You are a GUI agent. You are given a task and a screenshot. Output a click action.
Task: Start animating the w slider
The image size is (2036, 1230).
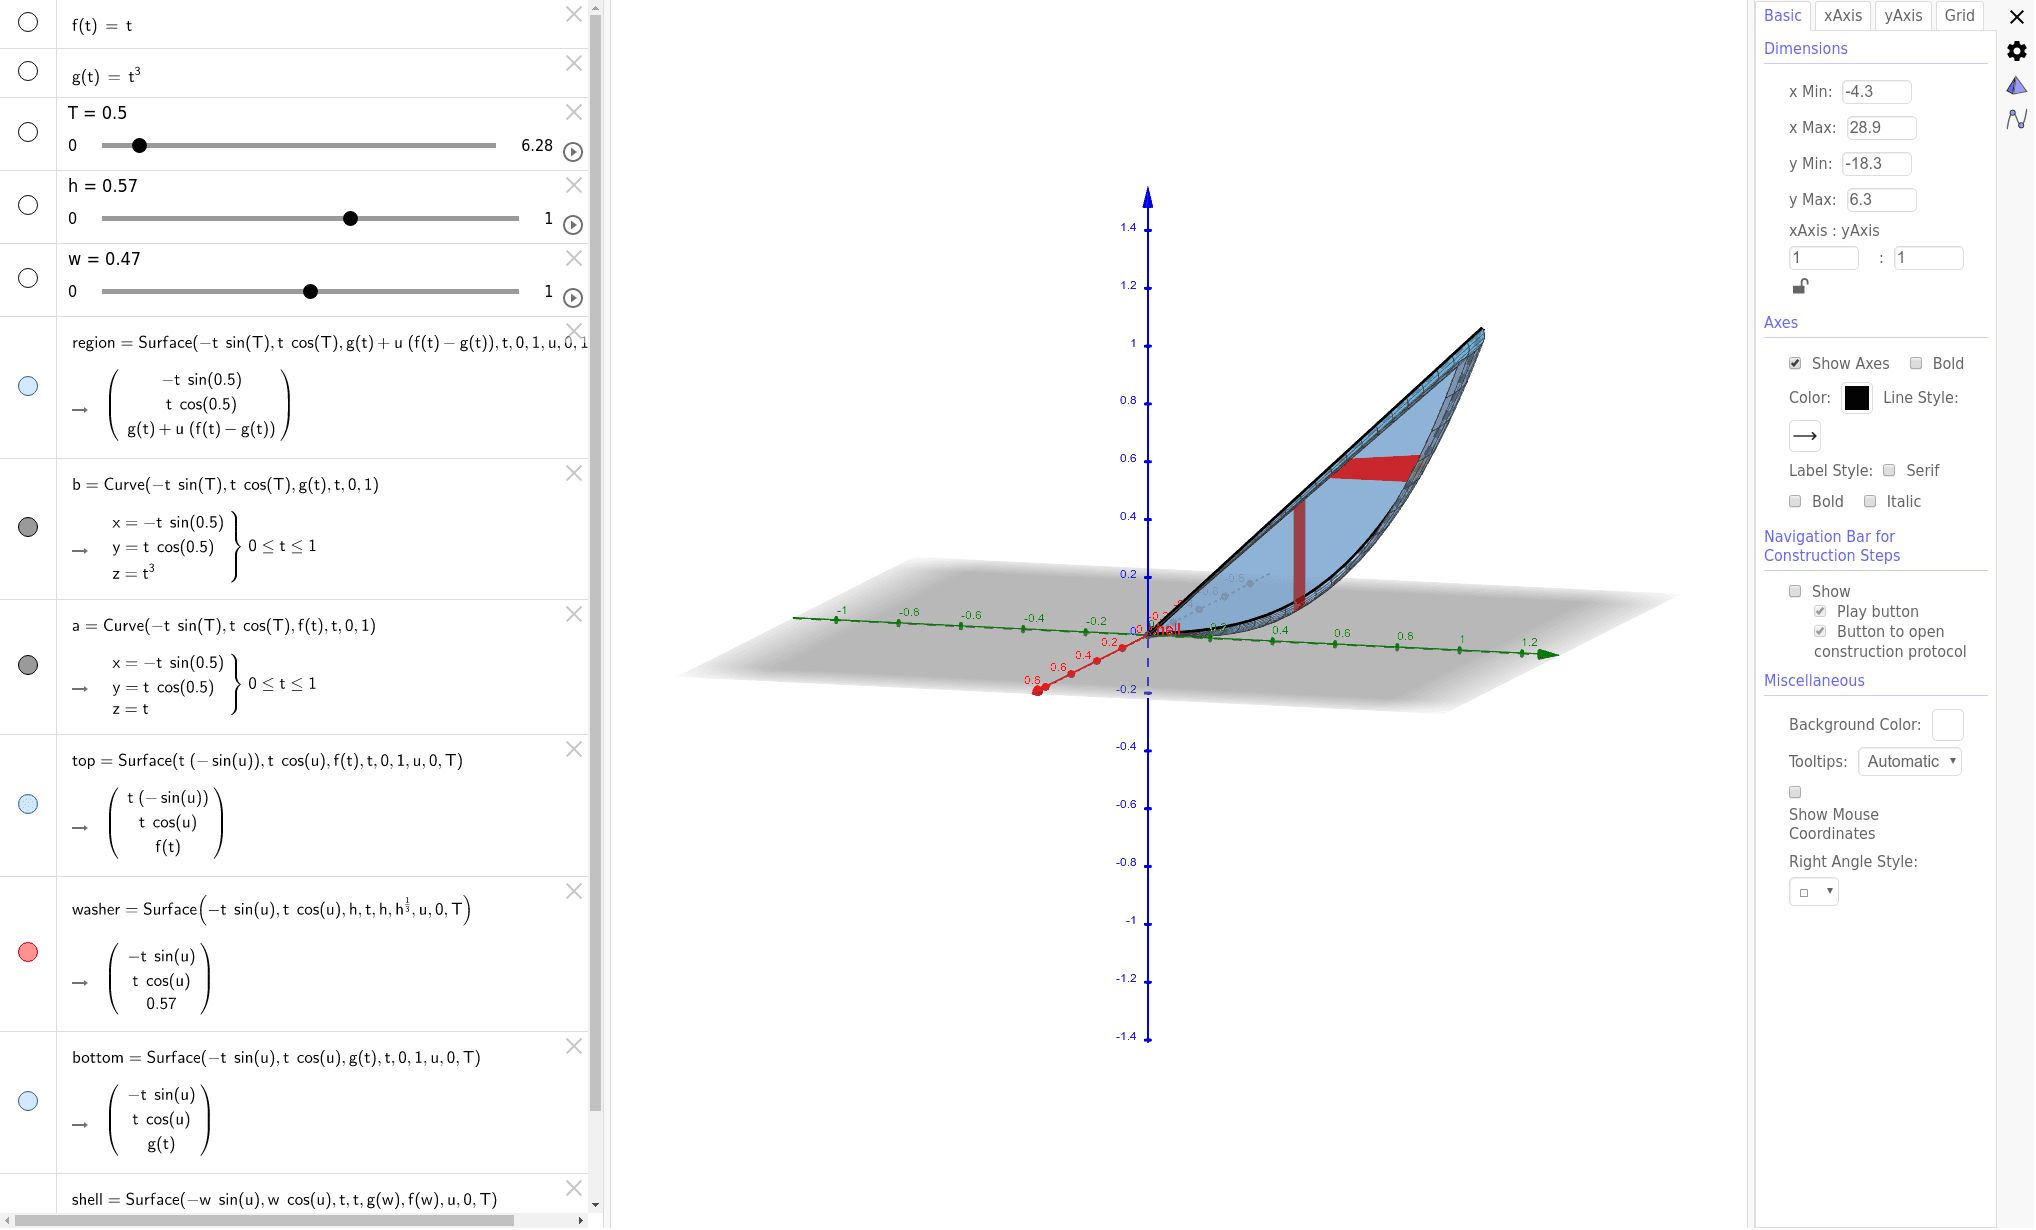coord(572,297)
